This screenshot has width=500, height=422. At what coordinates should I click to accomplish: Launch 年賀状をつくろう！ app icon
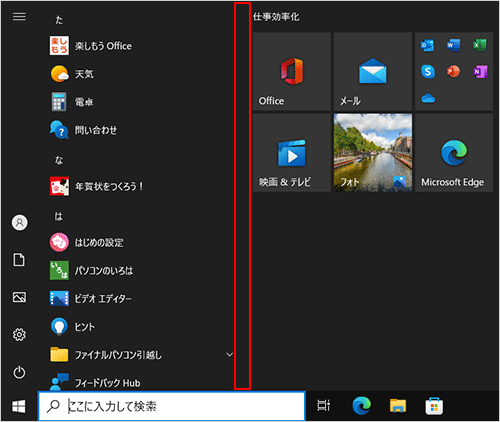coord(59,186)
